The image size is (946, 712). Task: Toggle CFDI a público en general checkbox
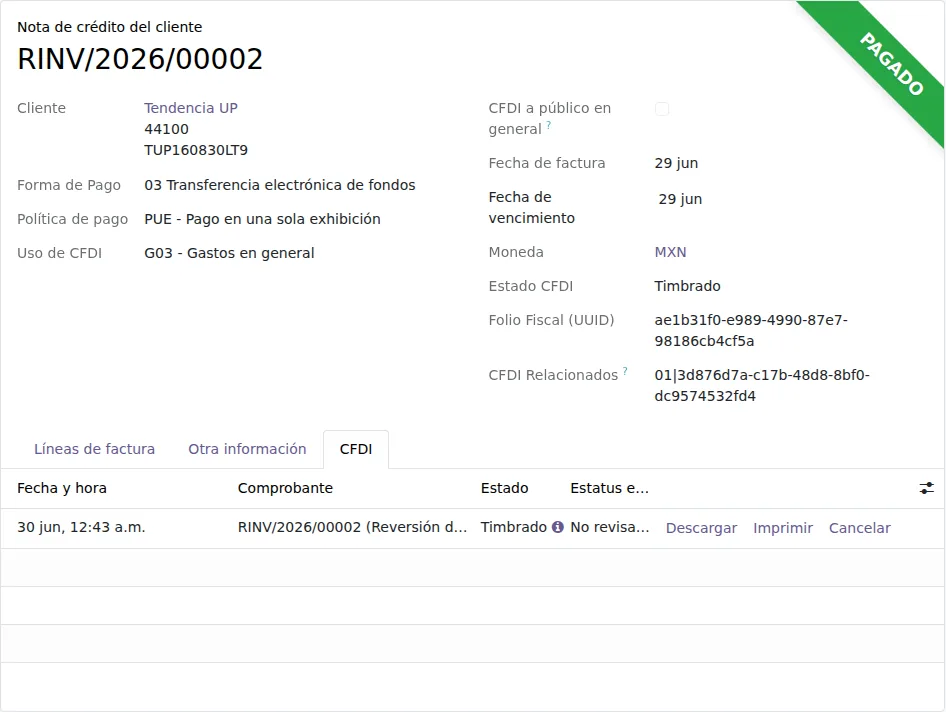pos(662,109)
